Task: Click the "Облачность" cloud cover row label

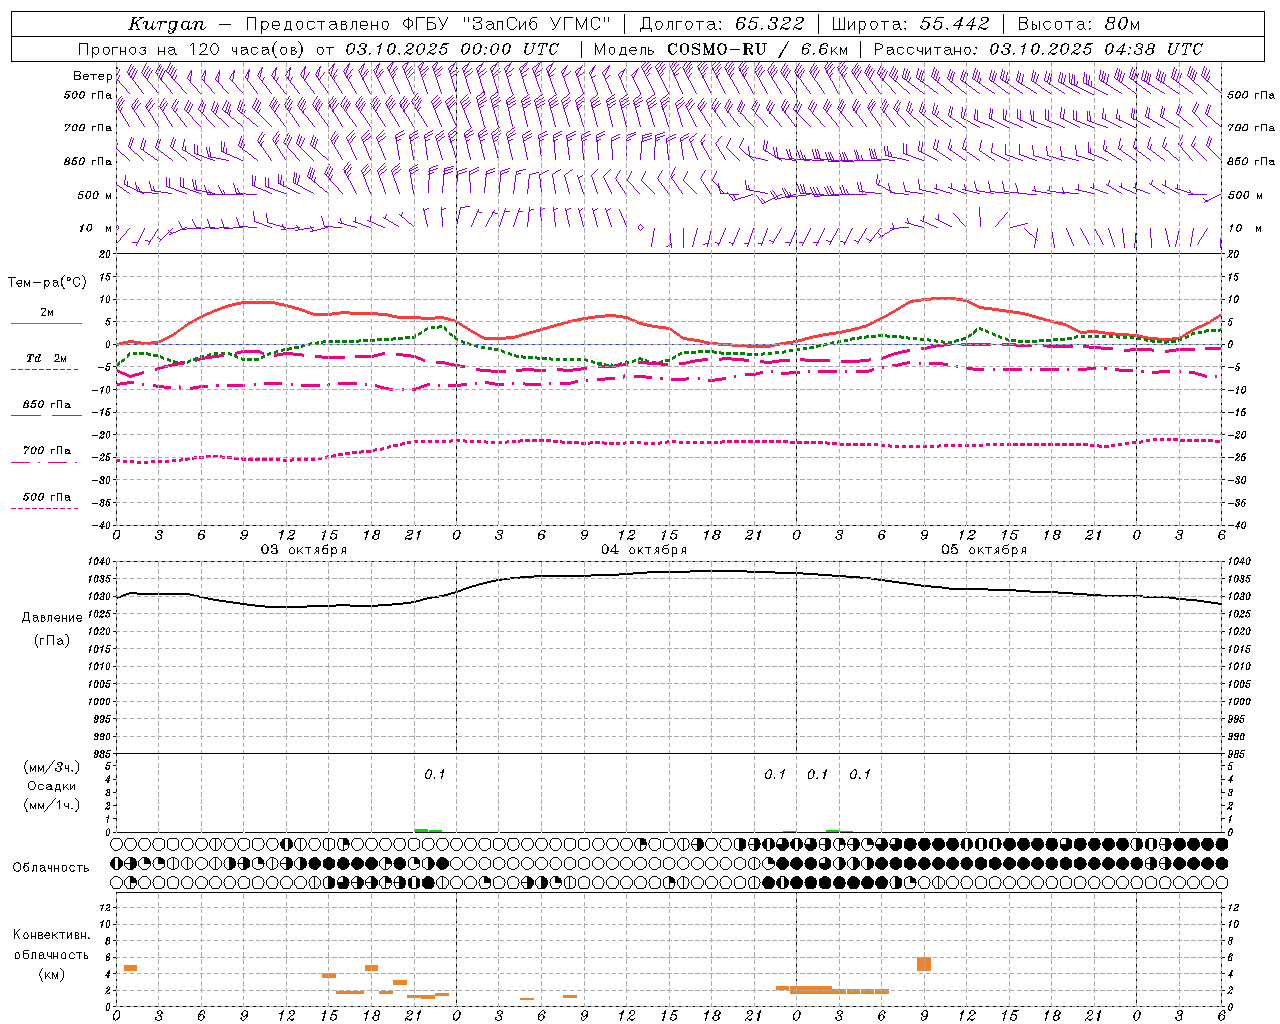Action: (51, 868)
